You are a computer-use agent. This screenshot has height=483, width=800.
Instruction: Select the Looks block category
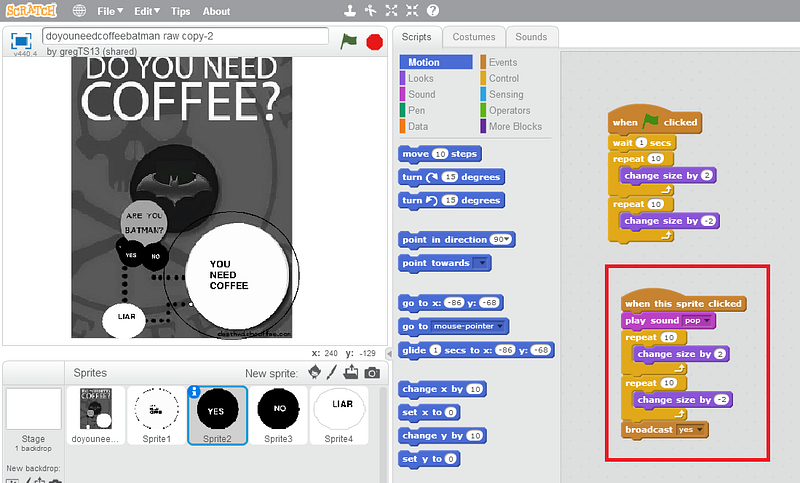417,78
